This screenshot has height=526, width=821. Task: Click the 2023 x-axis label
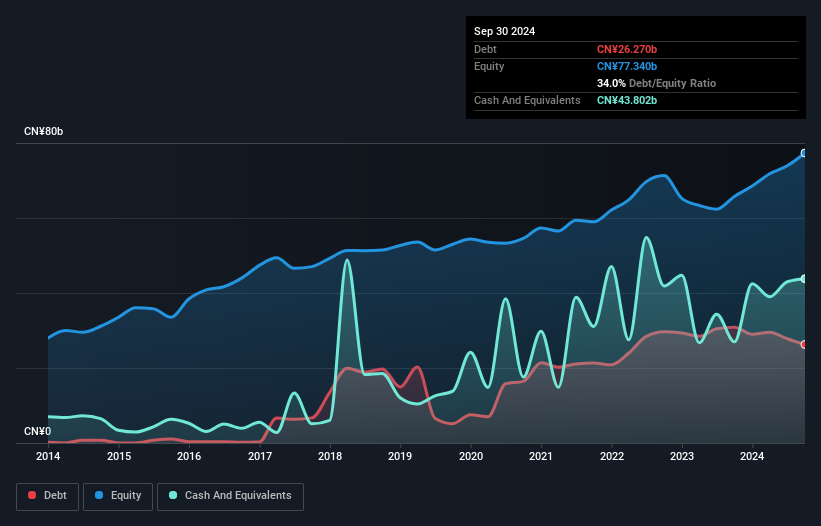pyautogui.click(x=682, y=456)
